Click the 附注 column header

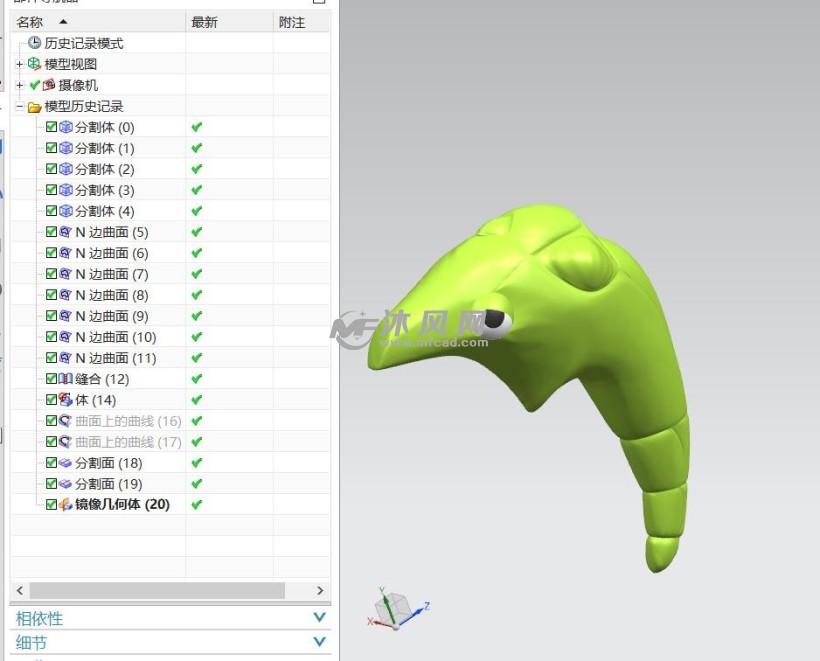[302, 22]
